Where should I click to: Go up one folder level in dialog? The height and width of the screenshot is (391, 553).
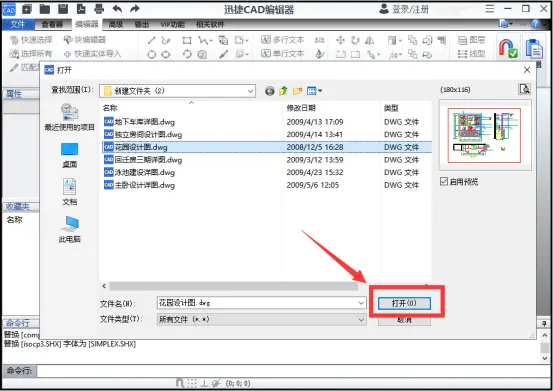(x=283, y=91)
